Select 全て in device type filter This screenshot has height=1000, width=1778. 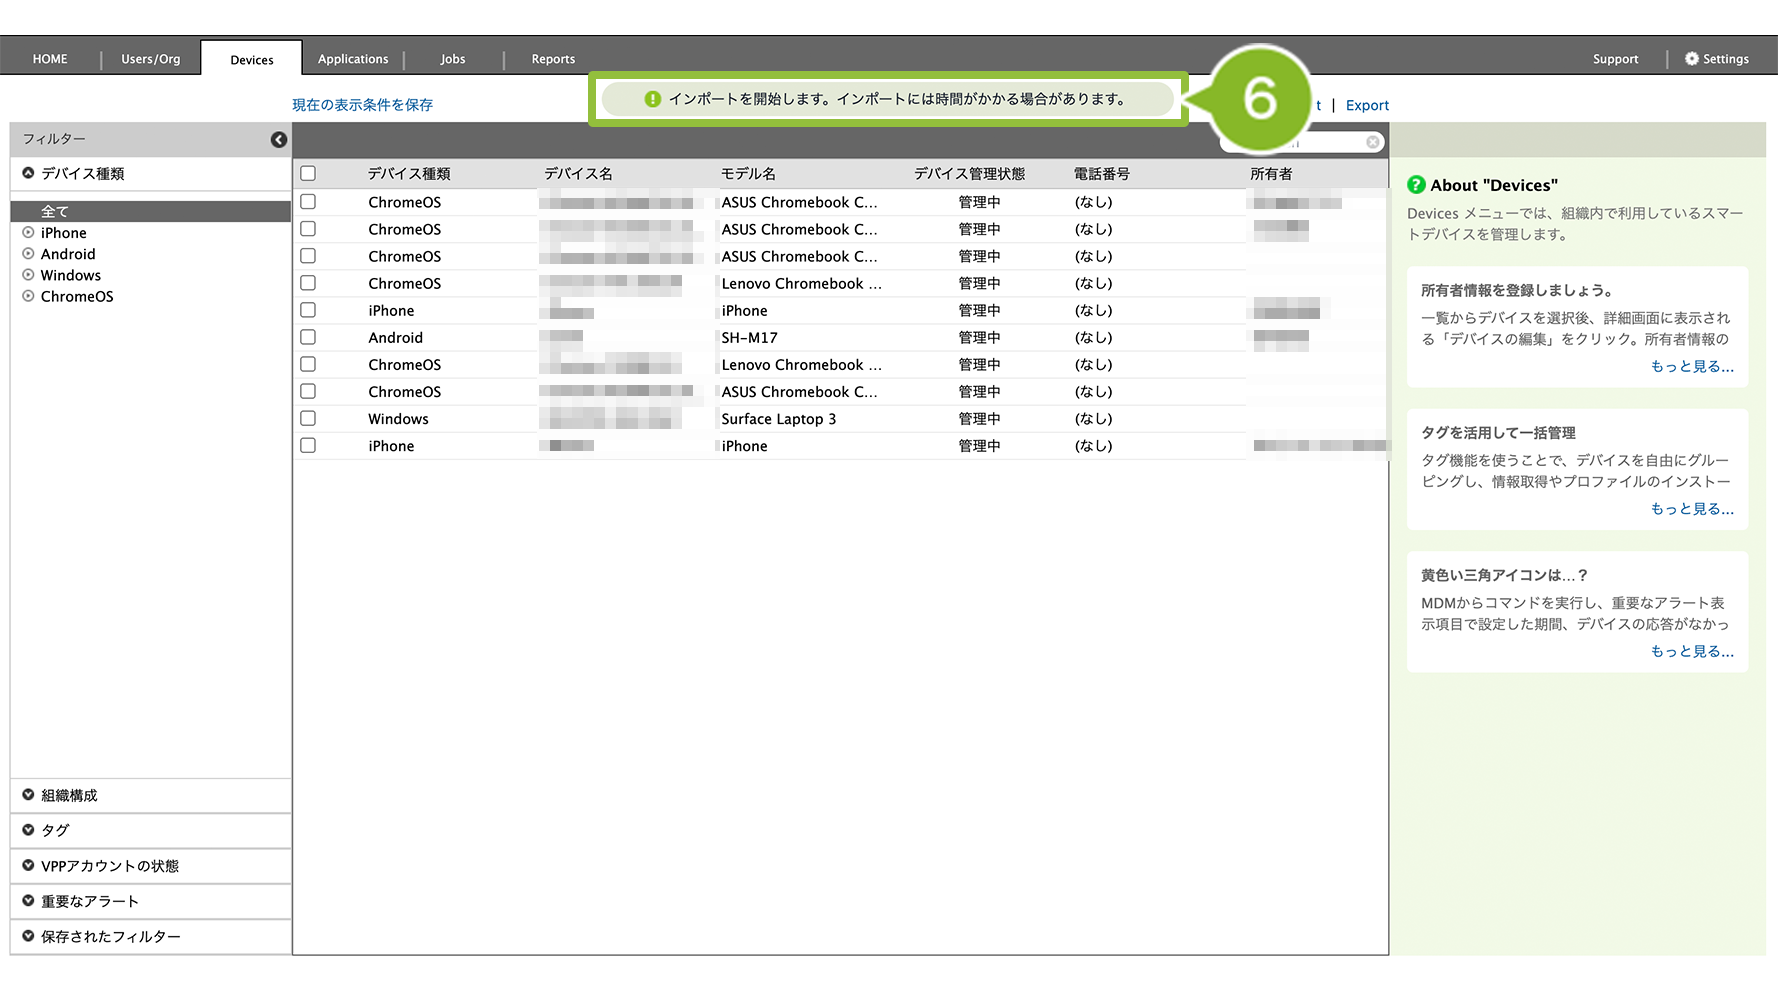click(x=55, y=212)
